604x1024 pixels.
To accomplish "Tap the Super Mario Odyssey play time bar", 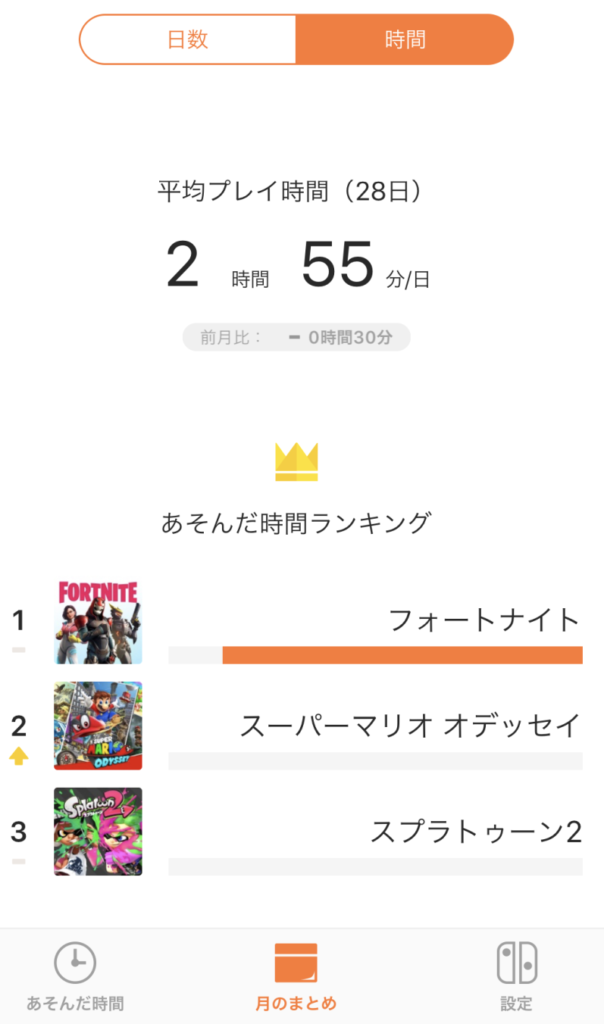I will [x=375, y=761].
